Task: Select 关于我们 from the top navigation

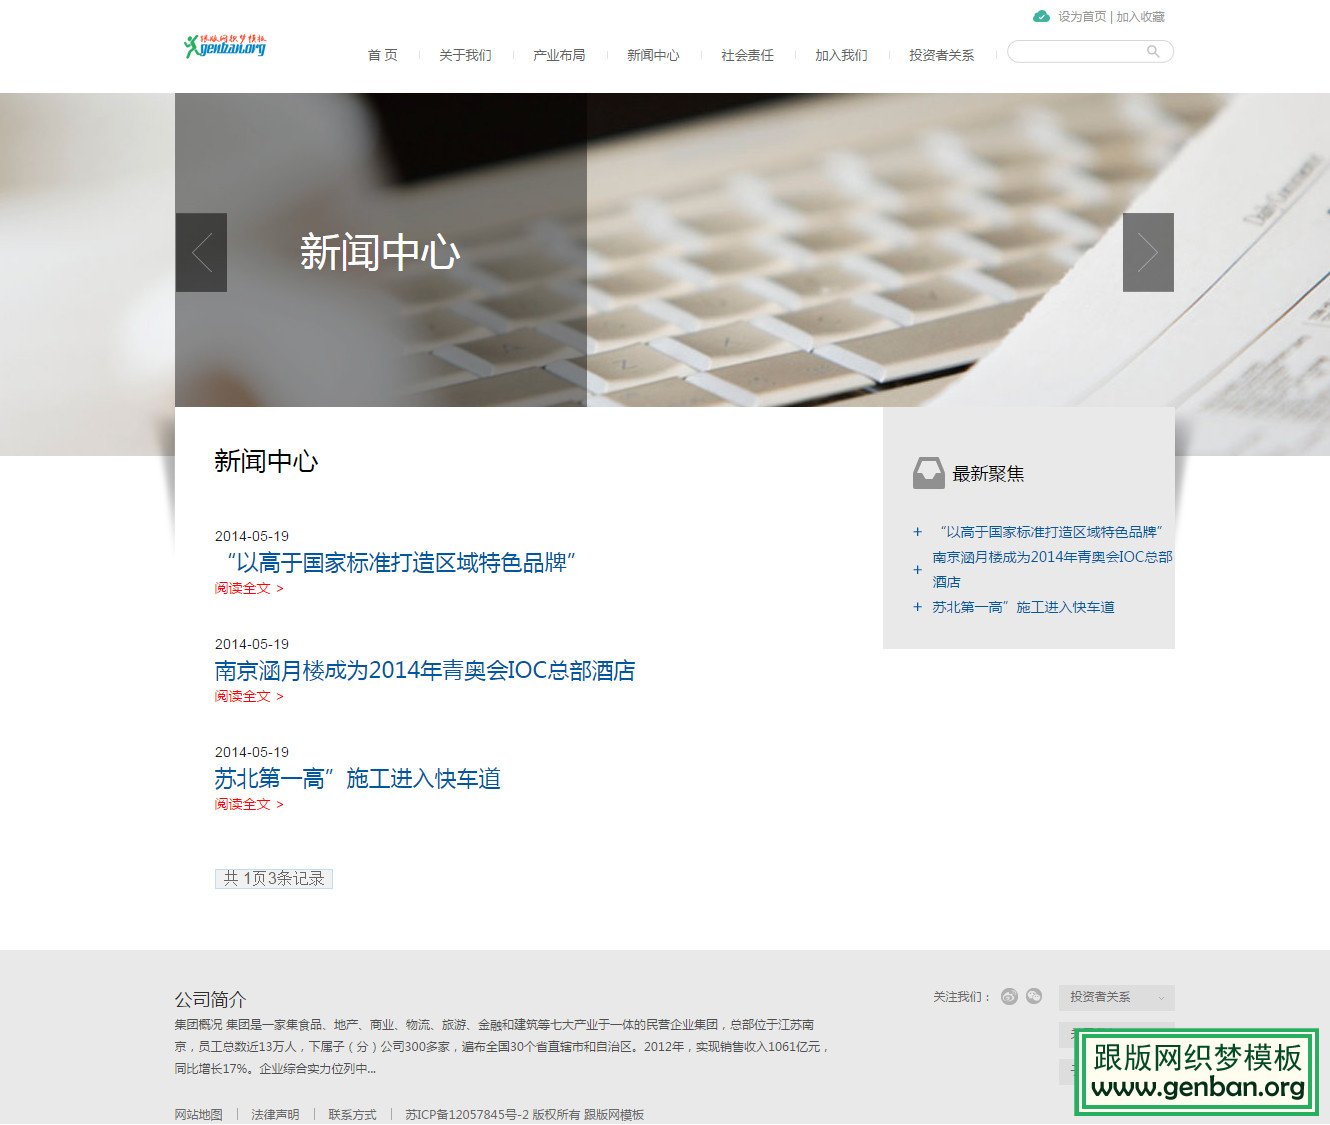Action: pos(465,56)
